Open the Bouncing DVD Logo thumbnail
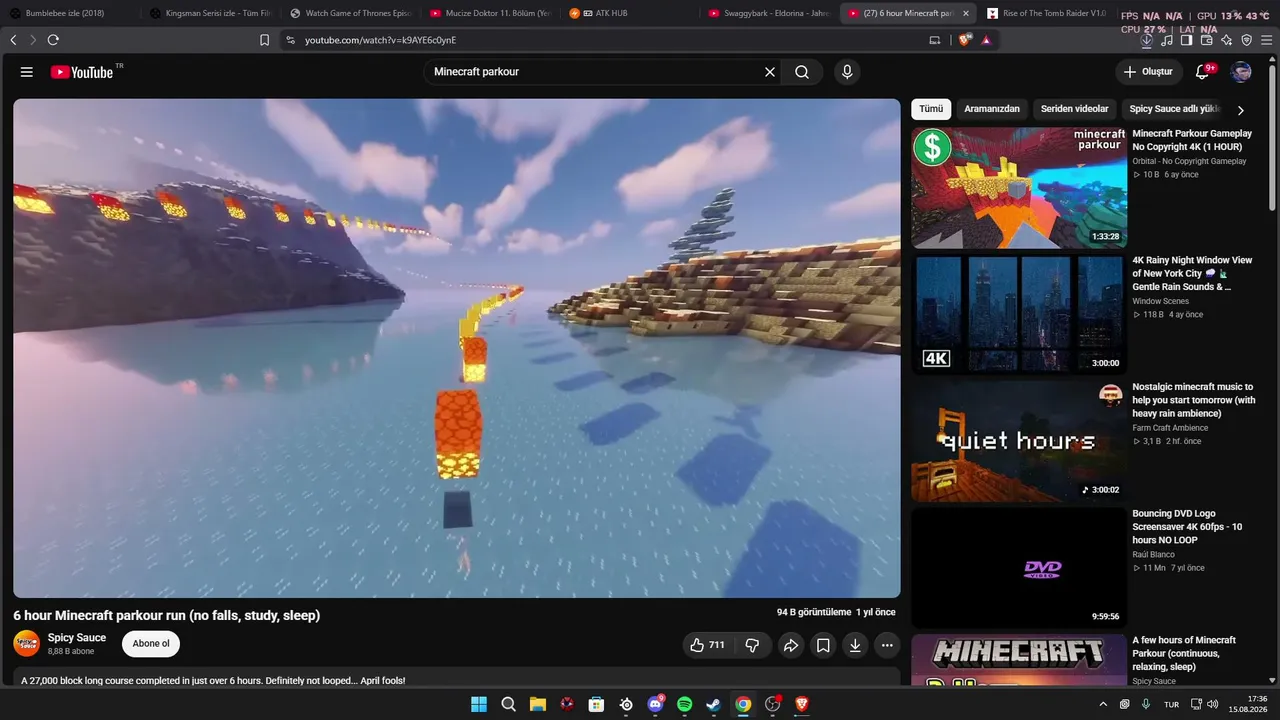 pos(1019,568)
